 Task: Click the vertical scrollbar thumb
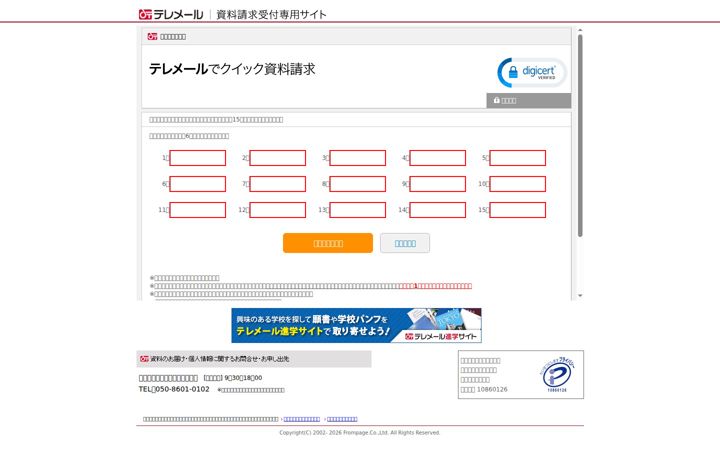(x=580, y=136)
